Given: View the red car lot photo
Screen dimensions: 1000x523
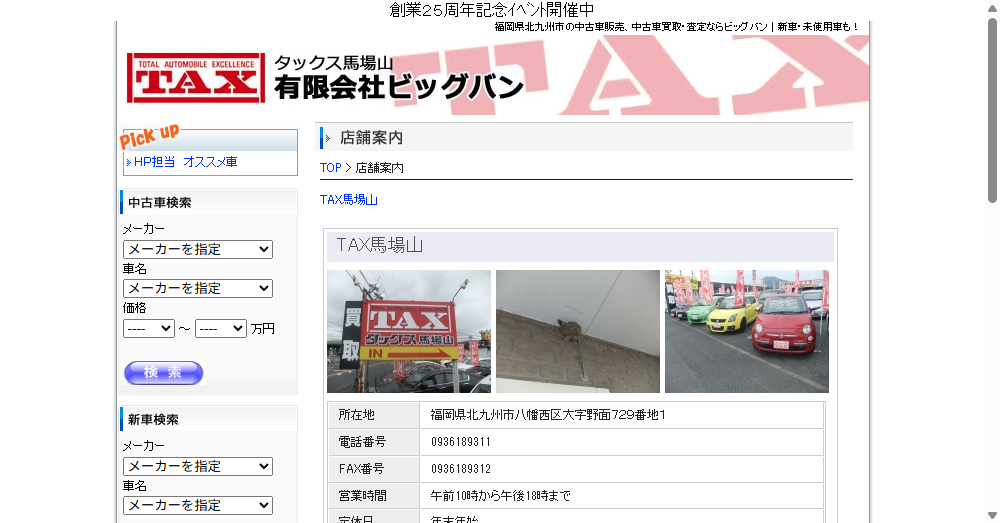Looking at the screenshot, I should point(746,331).
